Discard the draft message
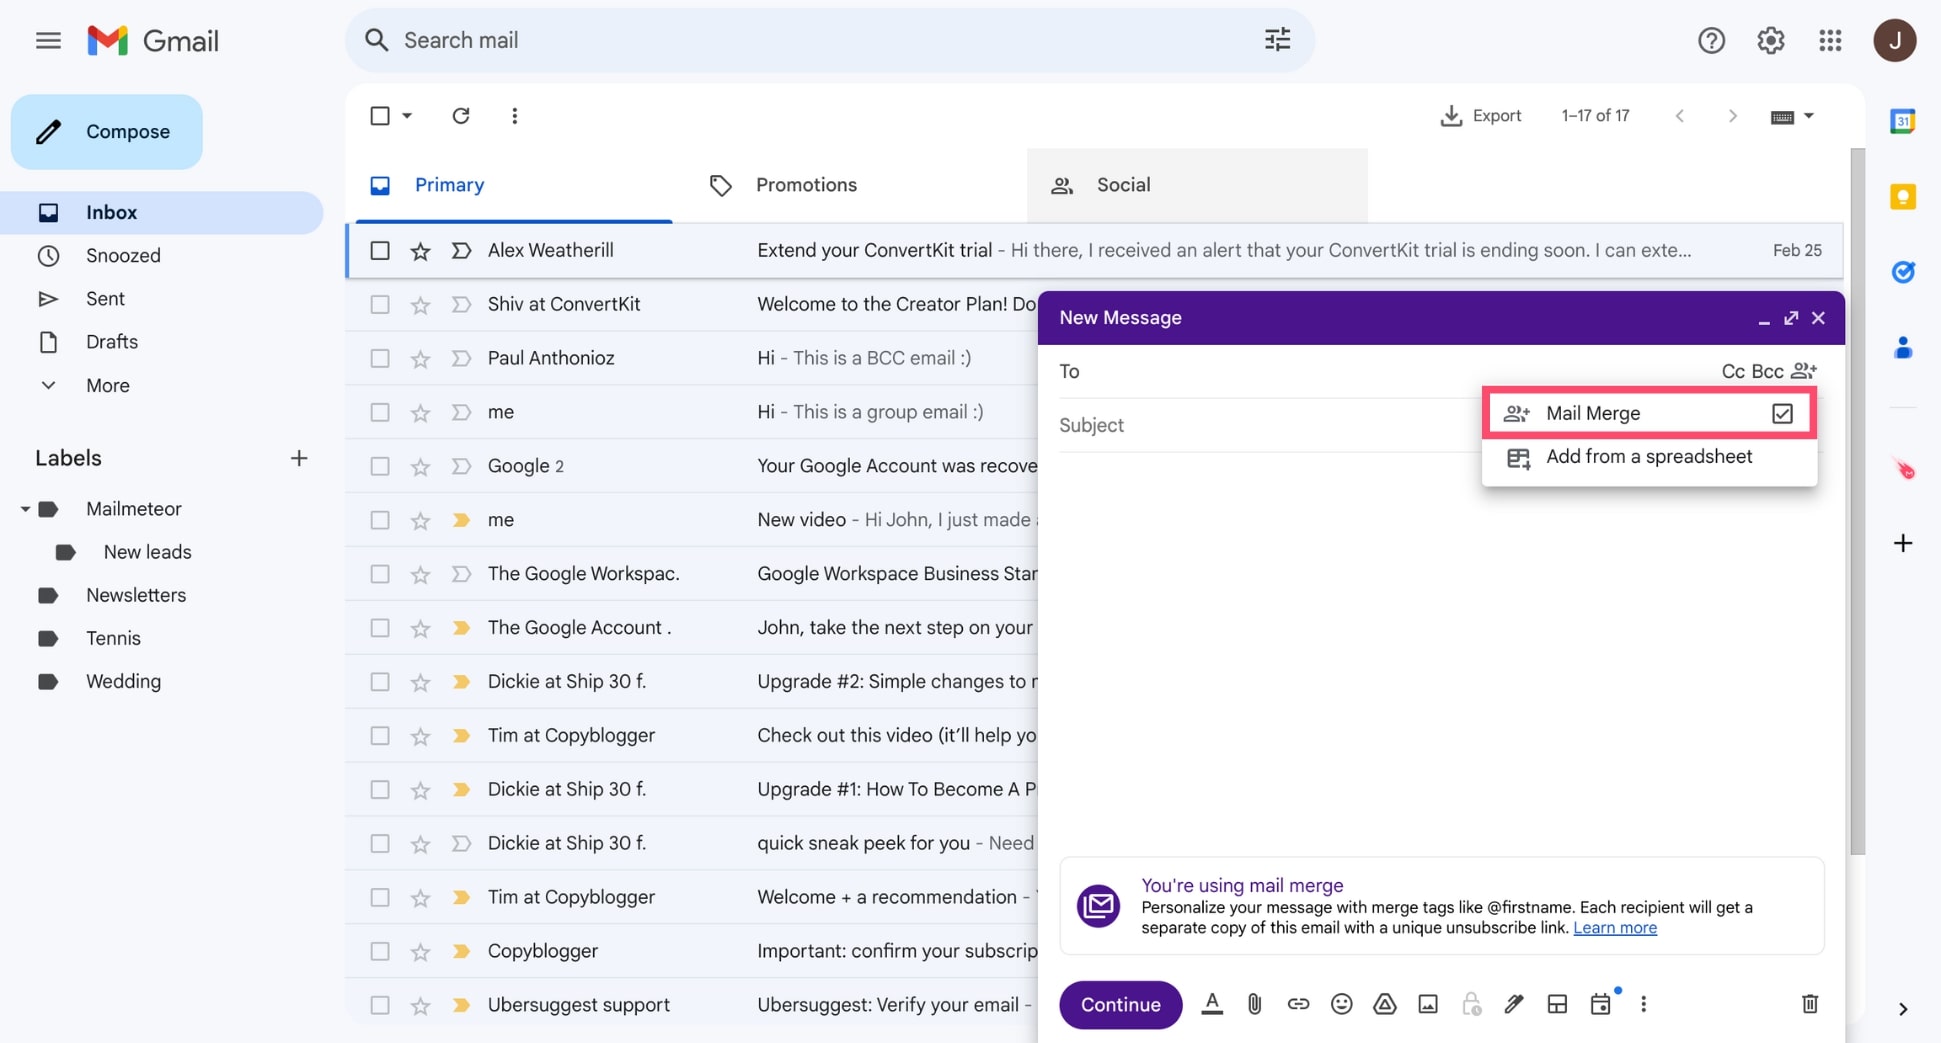 1809,1004
